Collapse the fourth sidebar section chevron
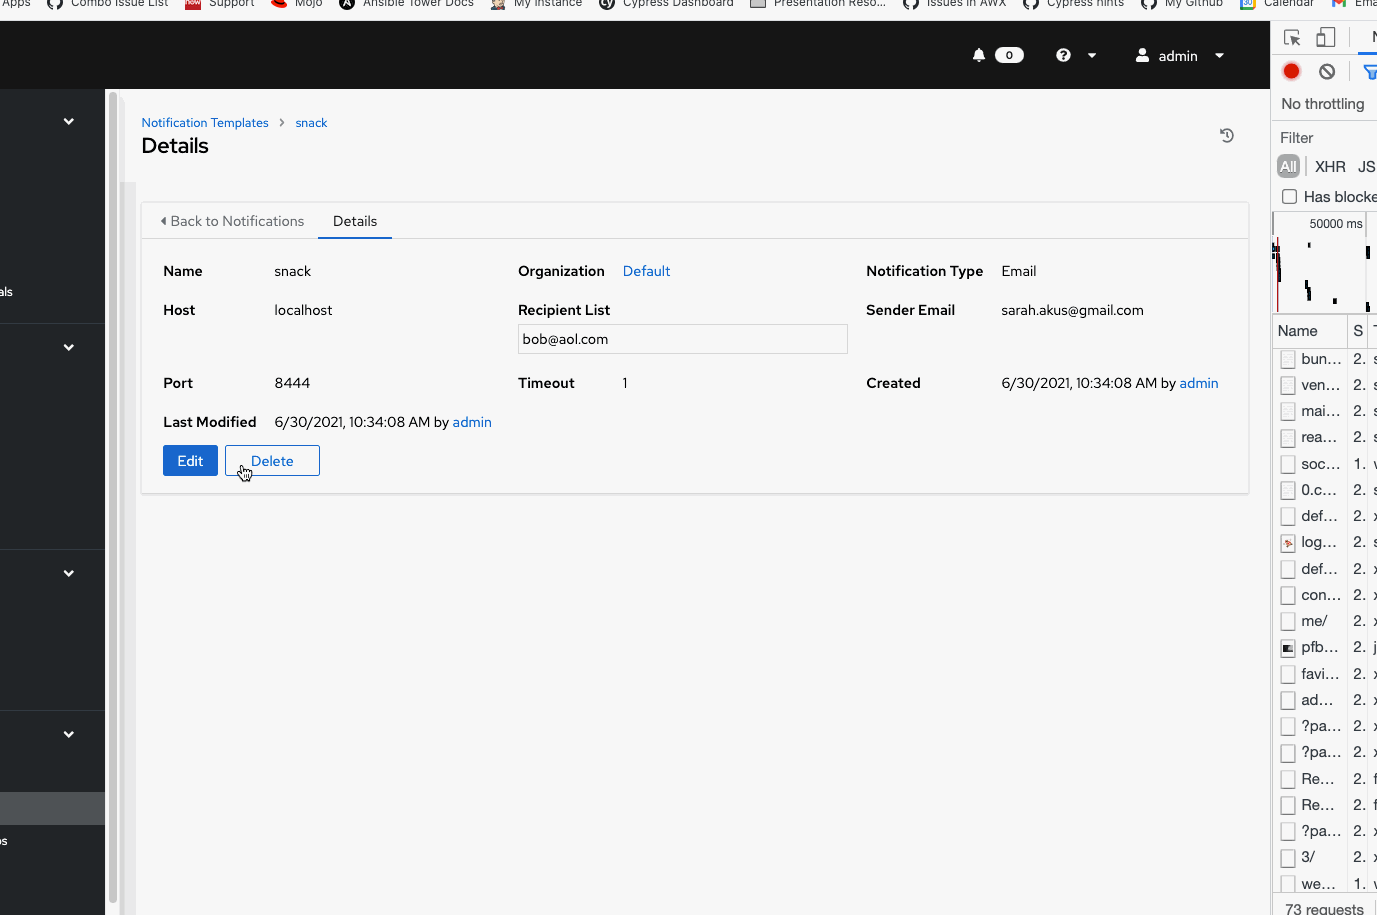The width and height of the screenshot is (1377, 915). point(69,734)
